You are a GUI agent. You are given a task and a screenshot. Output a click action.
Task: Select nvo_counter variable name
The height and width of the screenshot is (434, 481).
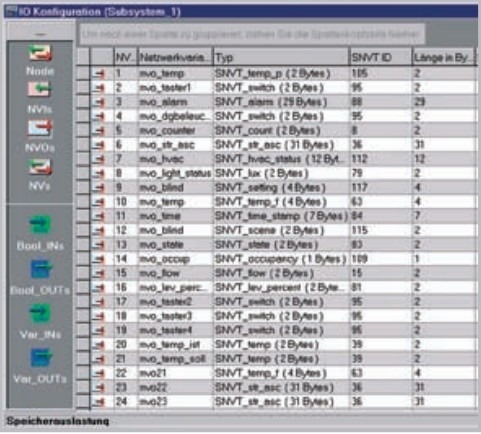(167, 131)
